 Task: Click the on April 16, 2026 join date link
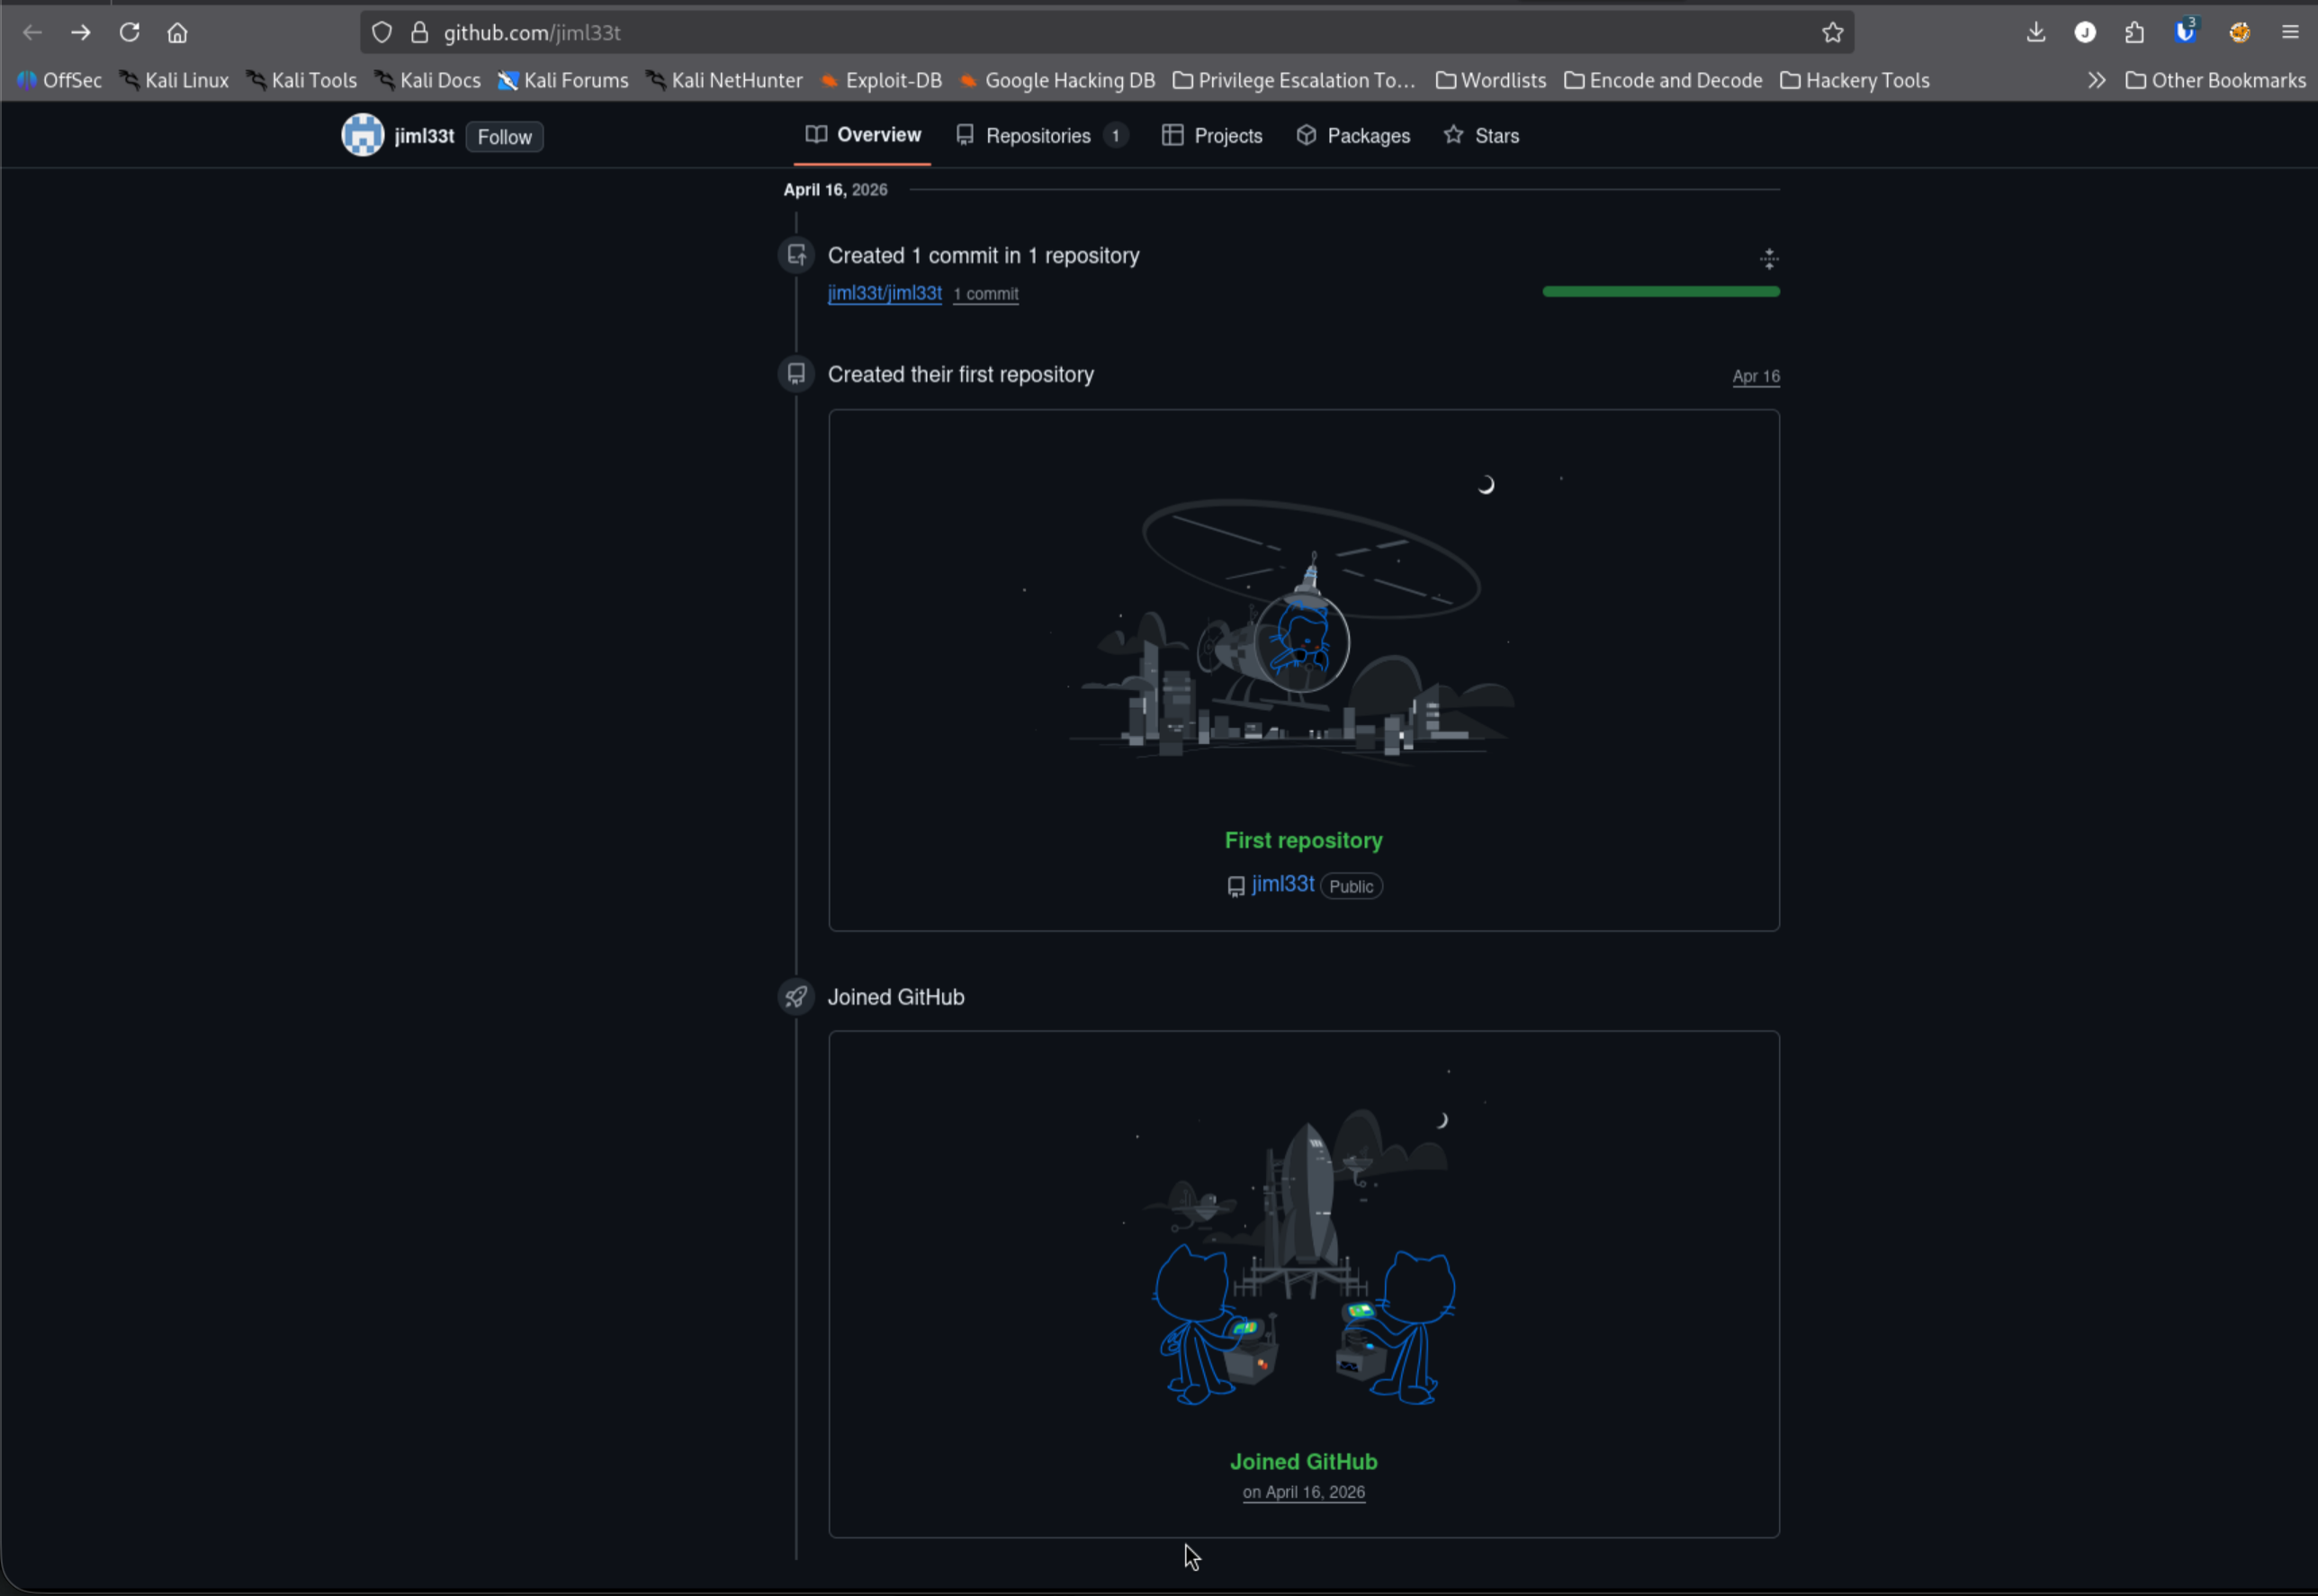click(x=1304, y=1492)
